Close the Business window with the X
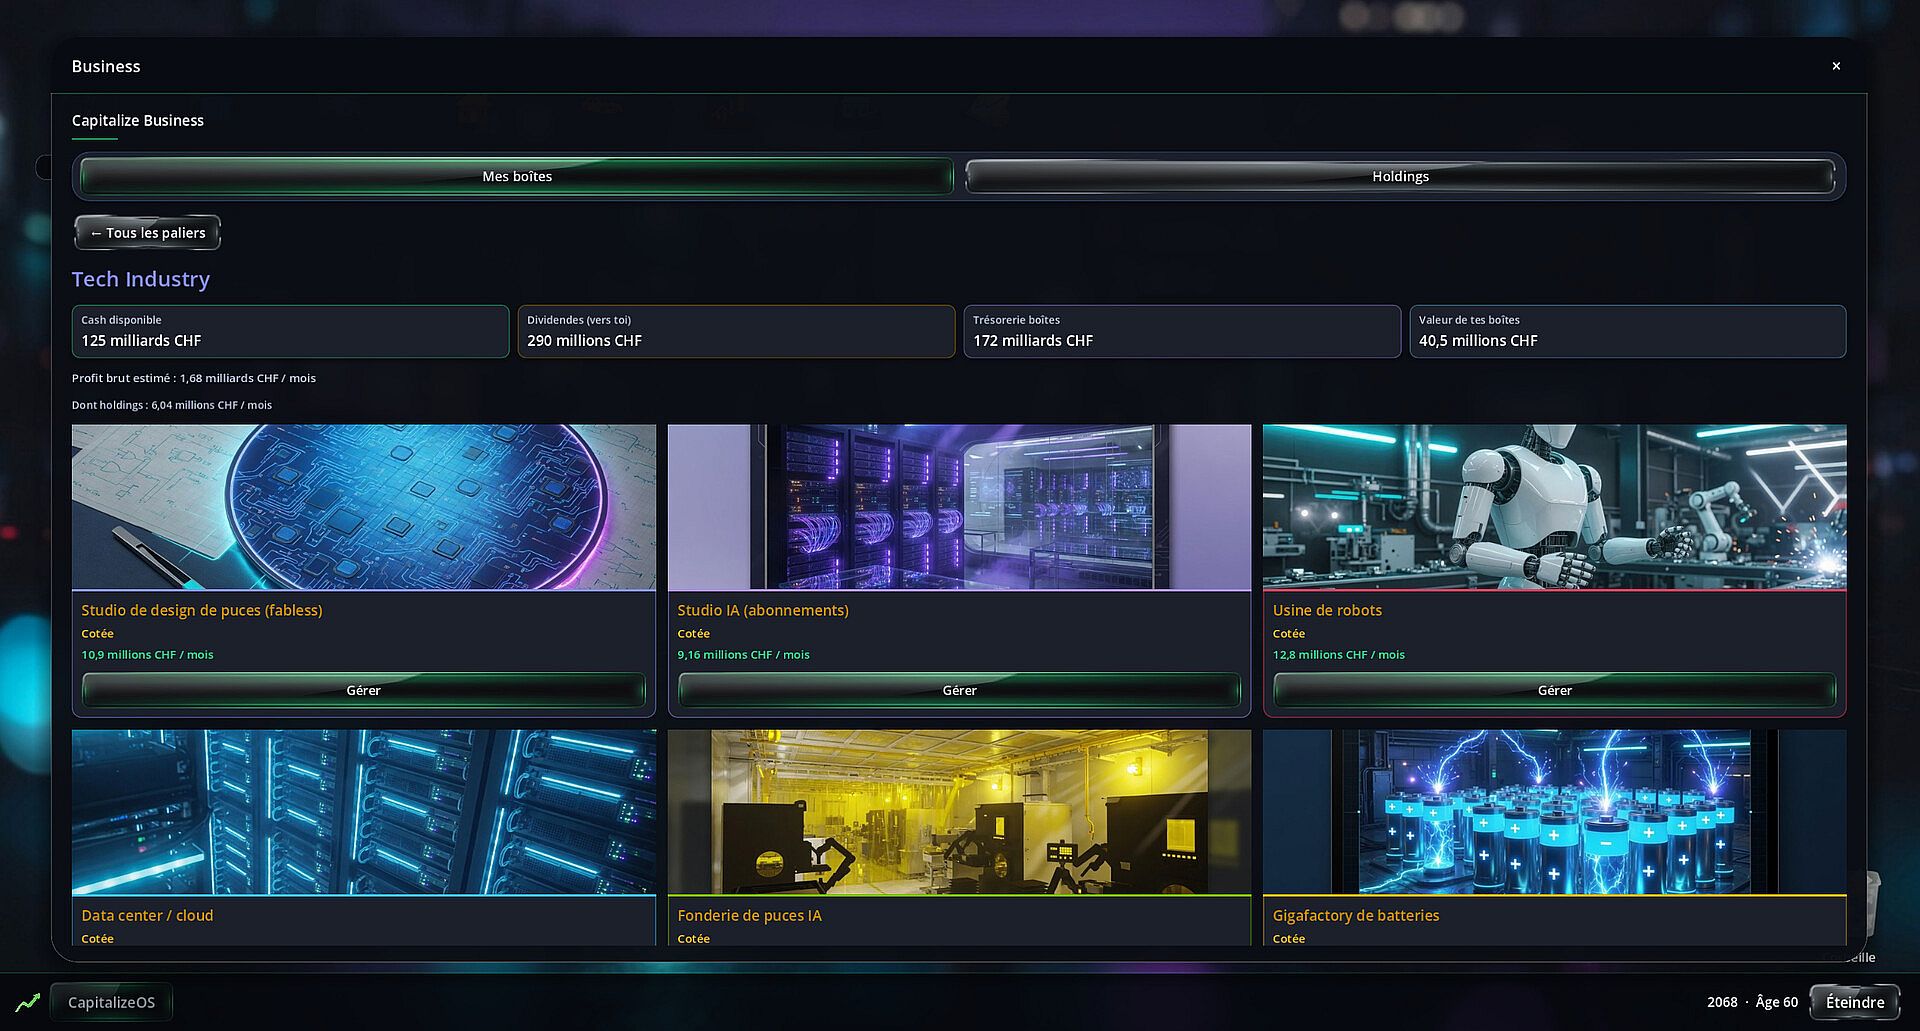This screenshot has height=1031, width=1920. (1836, 66)
